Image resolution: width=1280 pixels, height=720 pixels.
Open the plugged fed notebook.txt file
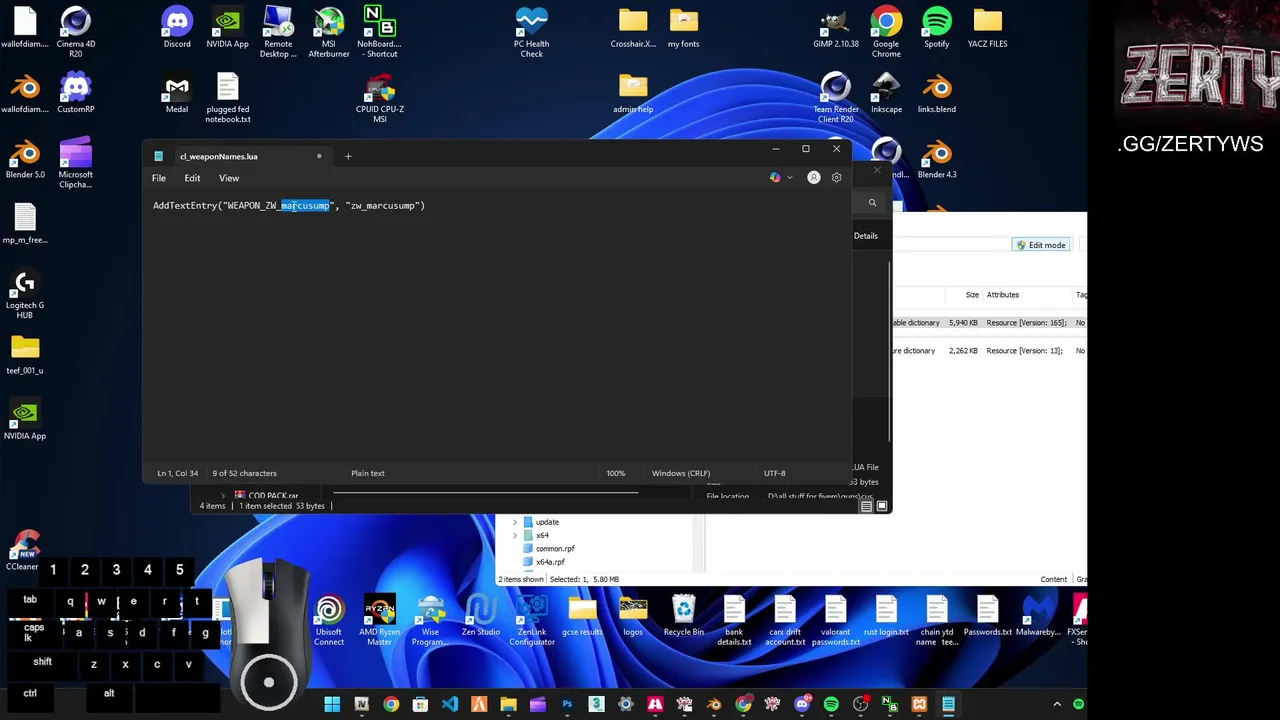(228, 98)
